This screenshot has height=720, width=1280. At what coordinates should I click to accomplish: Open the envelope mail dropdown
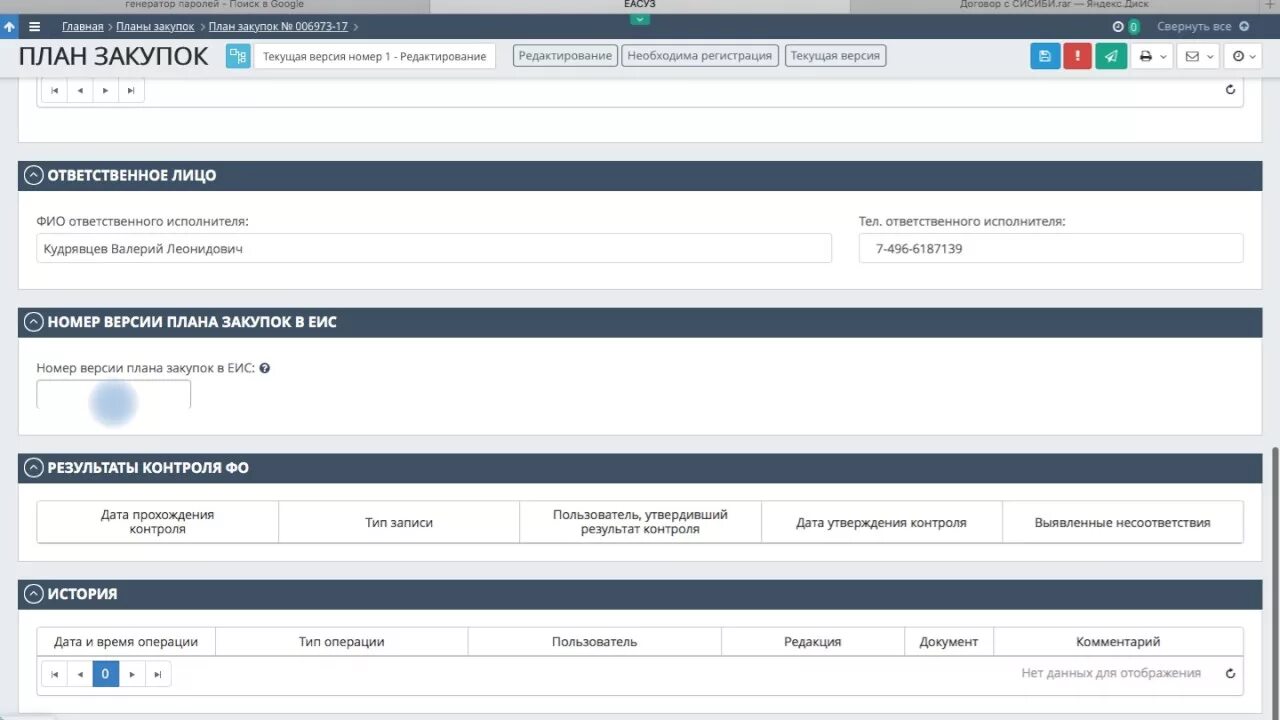point(1198,56)
